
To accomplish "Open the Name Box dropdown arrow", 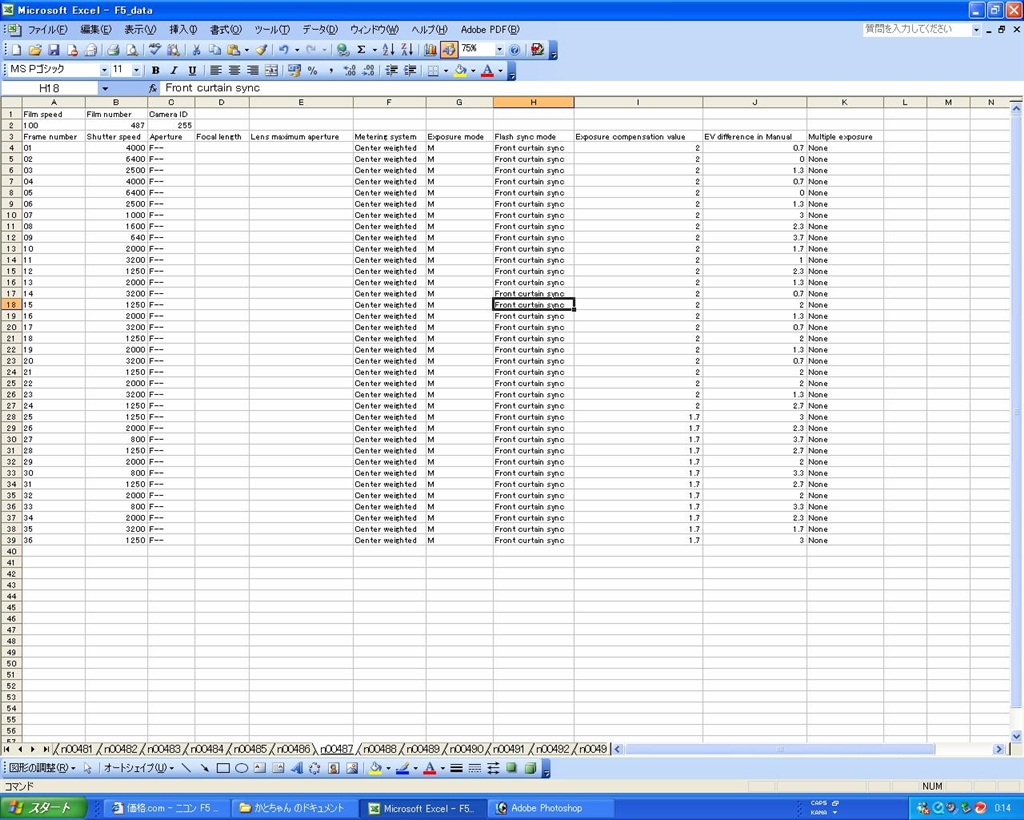I will (104, 88).
